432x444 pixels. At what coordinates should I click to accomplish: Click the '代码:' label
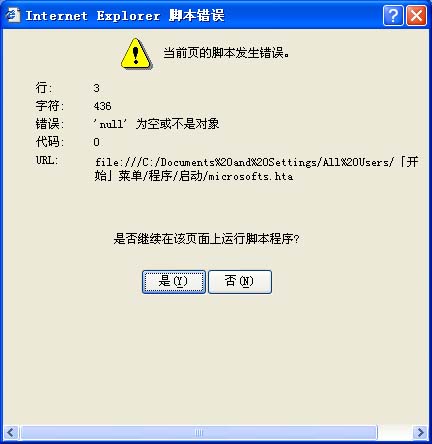point(49,142)
